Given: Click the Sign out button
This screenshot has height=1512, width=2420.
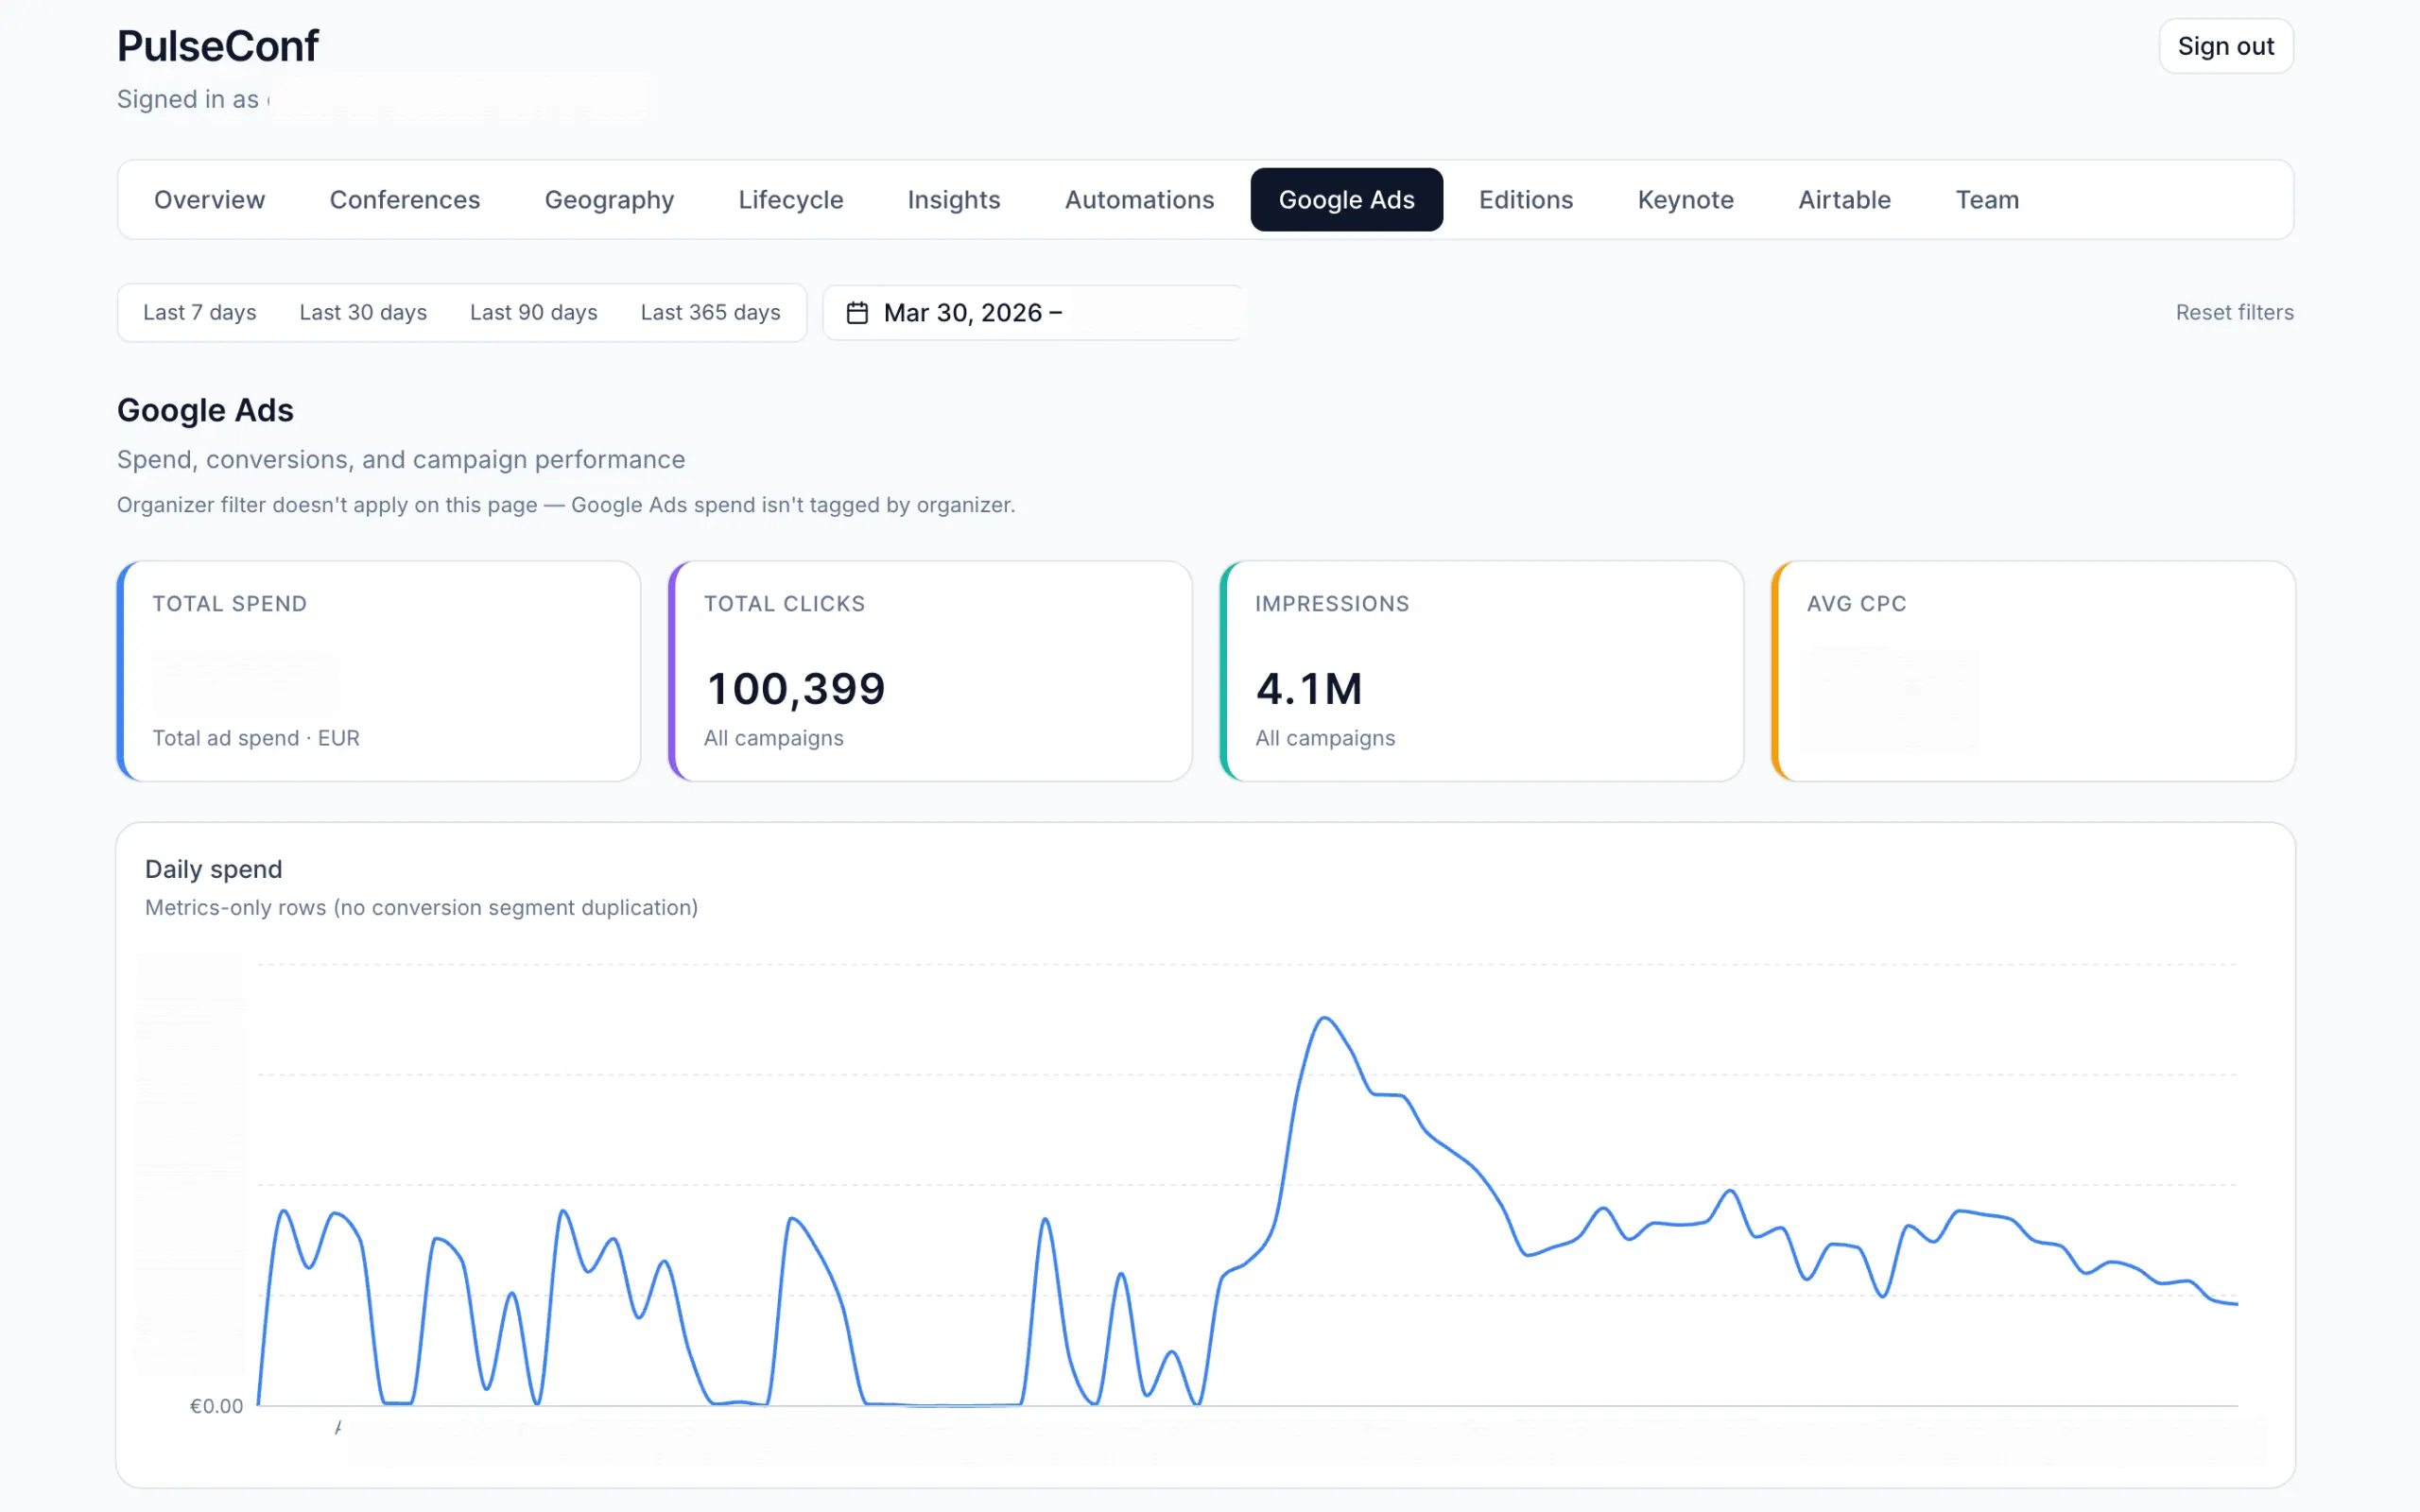Looking at the screenshot, I should coord(2226,46).
